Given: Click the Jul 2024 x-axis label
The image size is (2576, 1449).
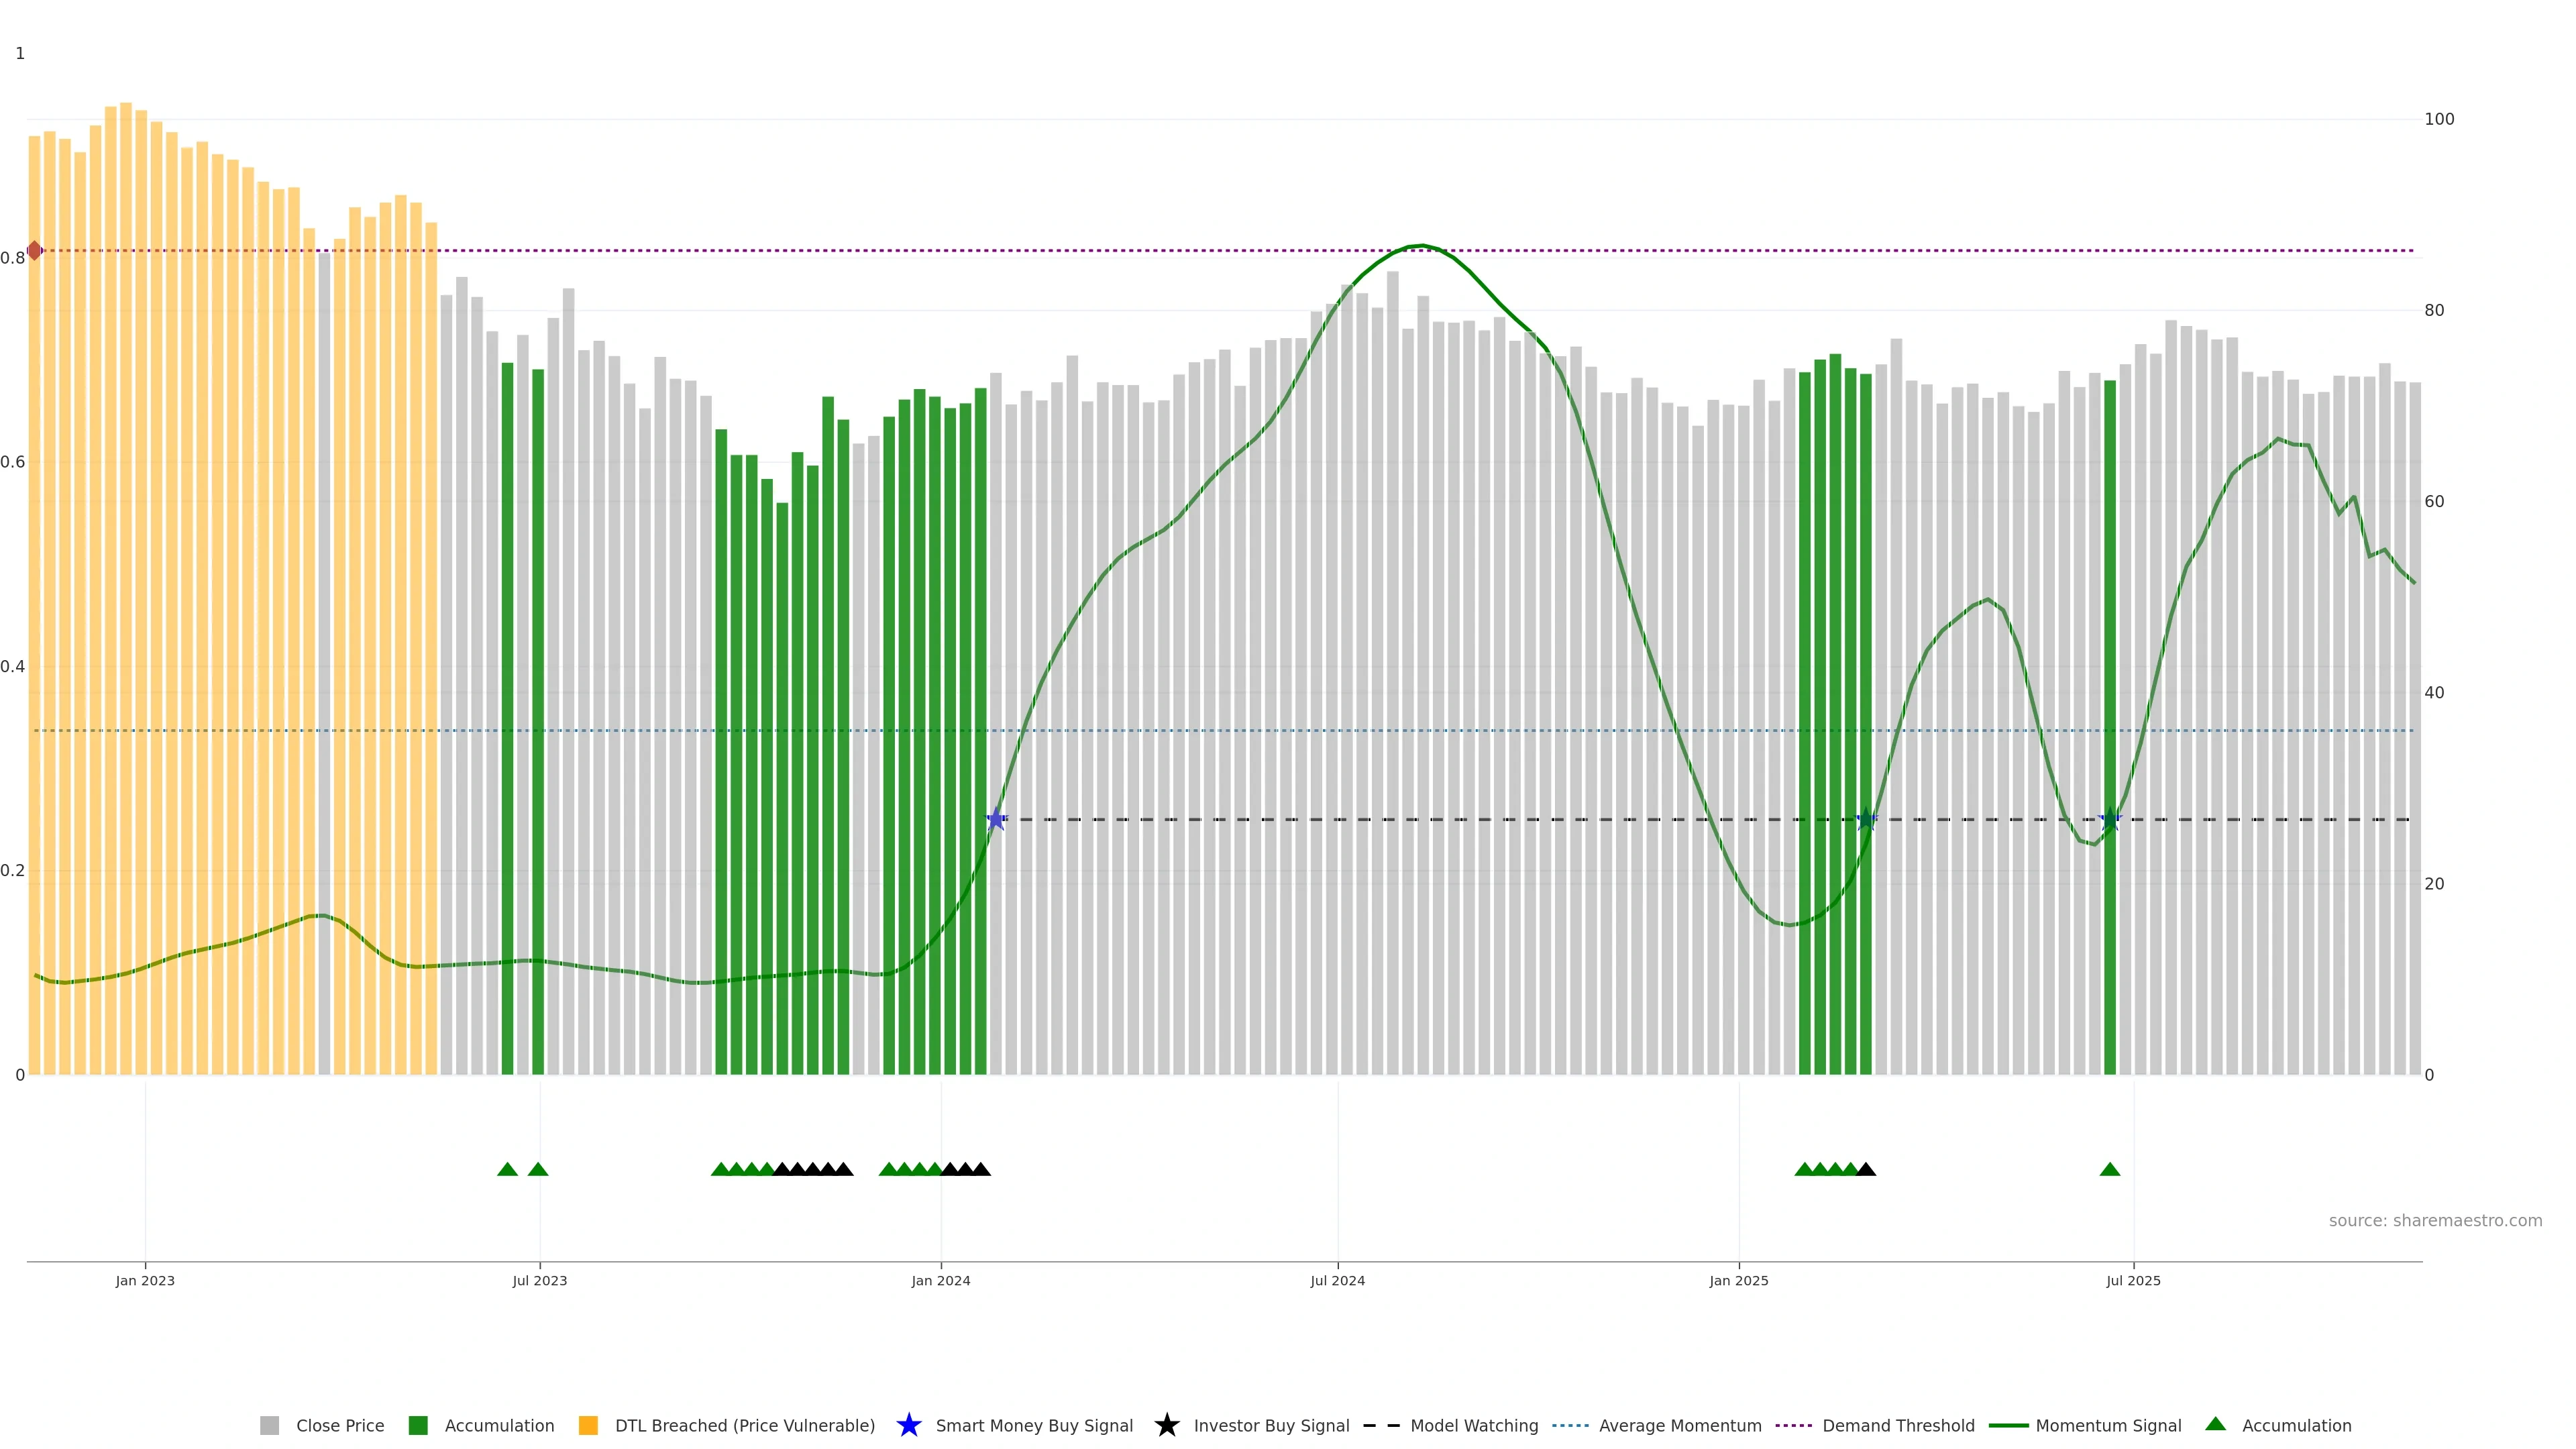Looking at the screenshot, I should pos(1337,1281).
